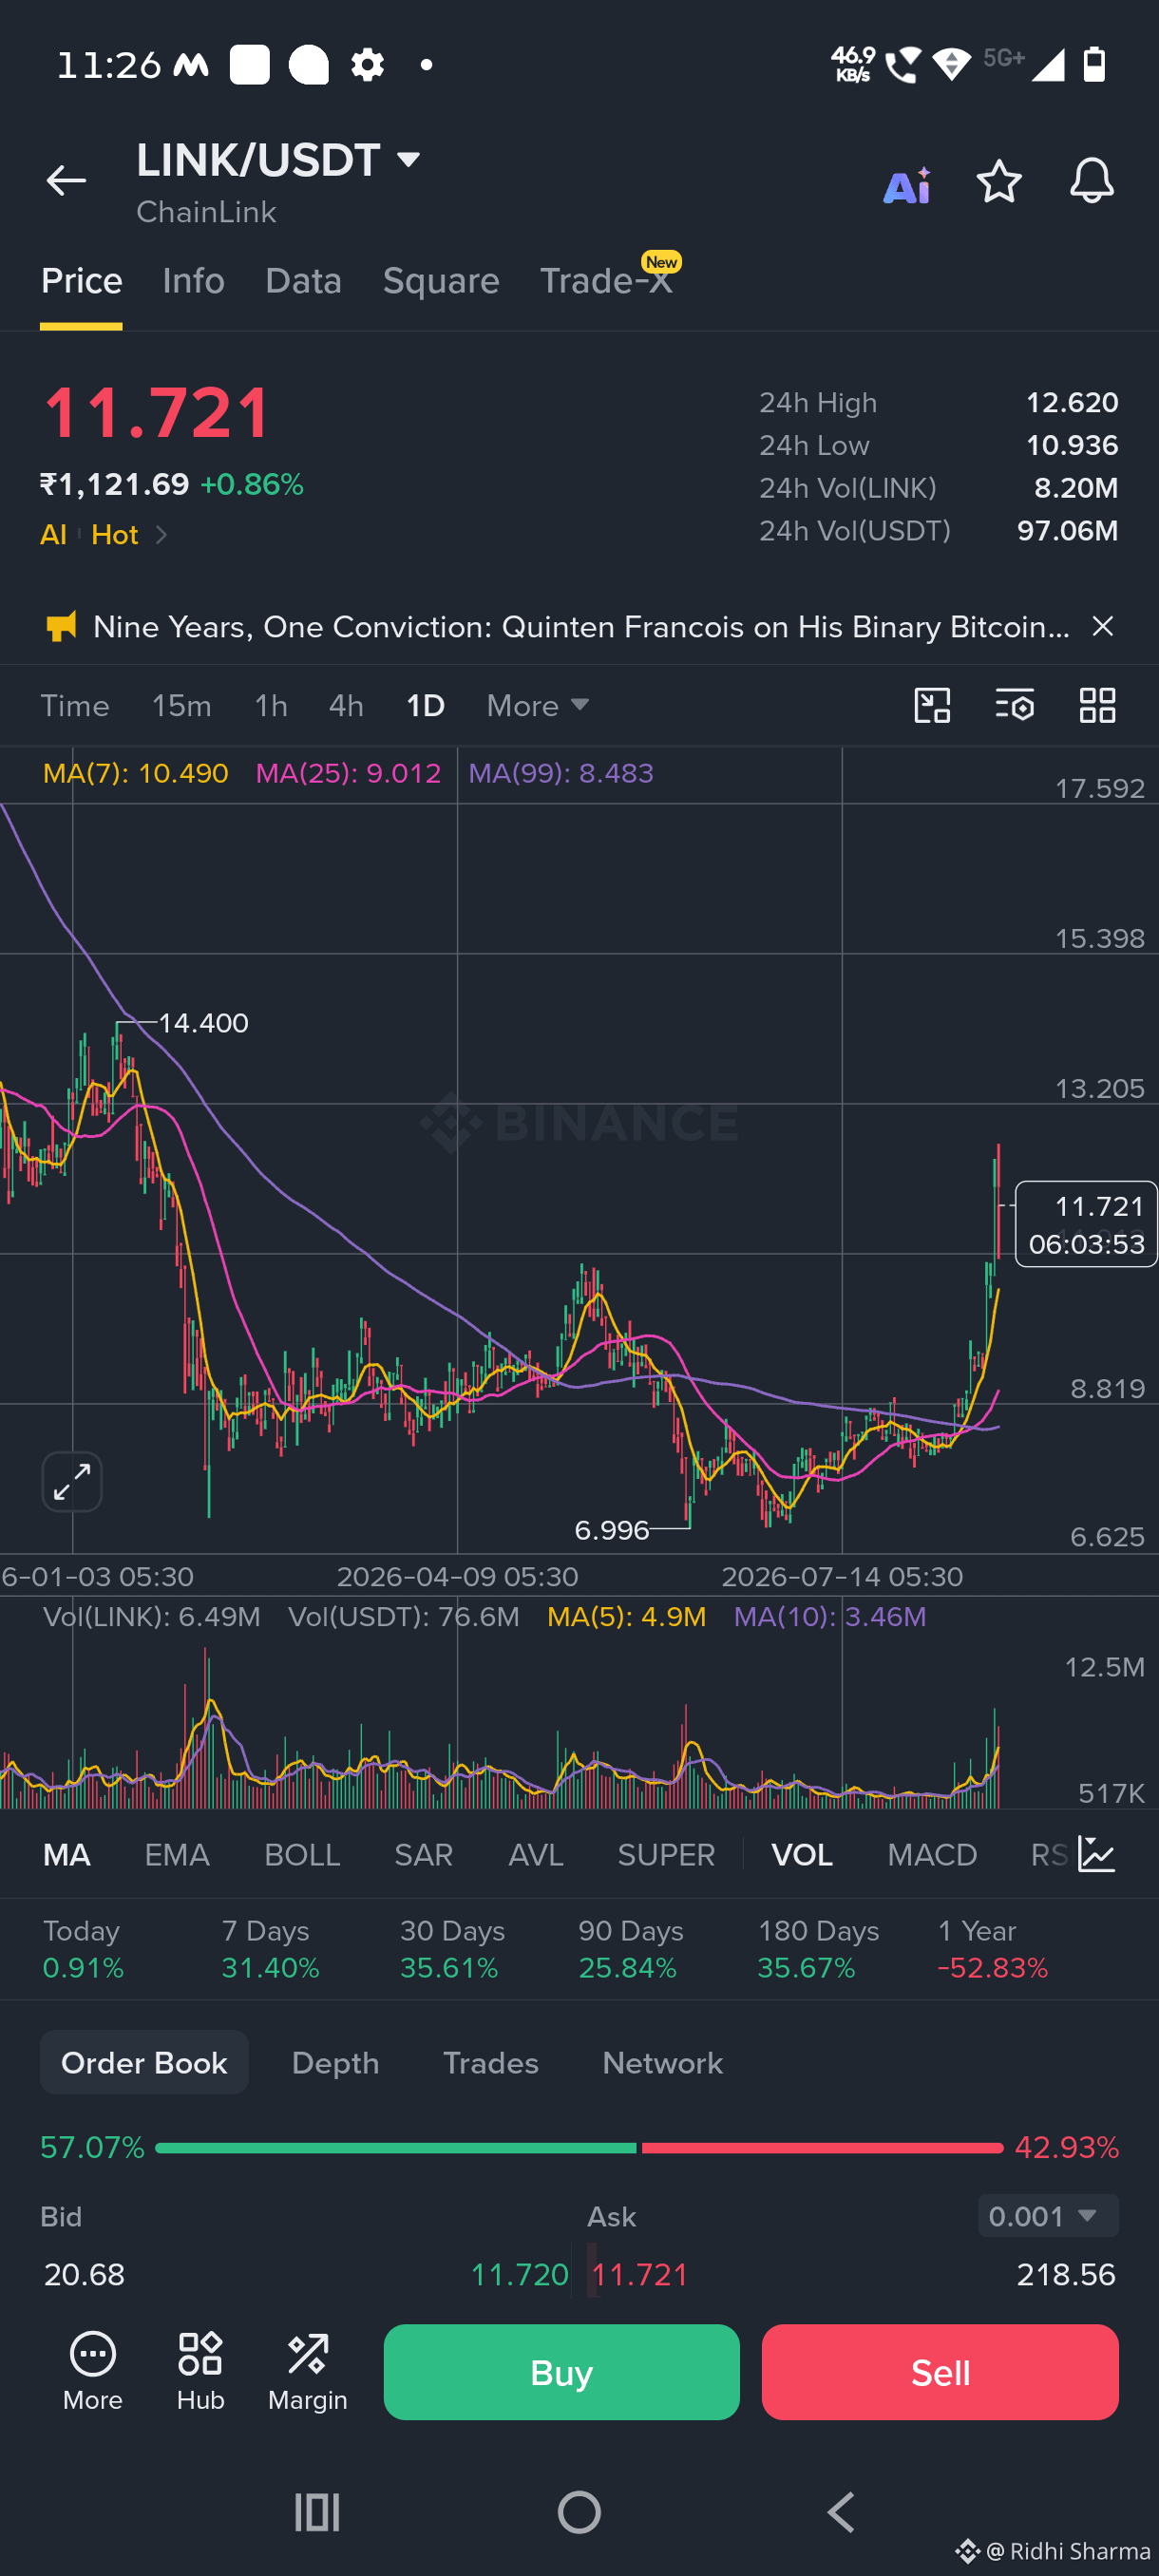1159x2576 pixels.
Task: Expand chart to fullscreen
Action: click(72, 1481)
